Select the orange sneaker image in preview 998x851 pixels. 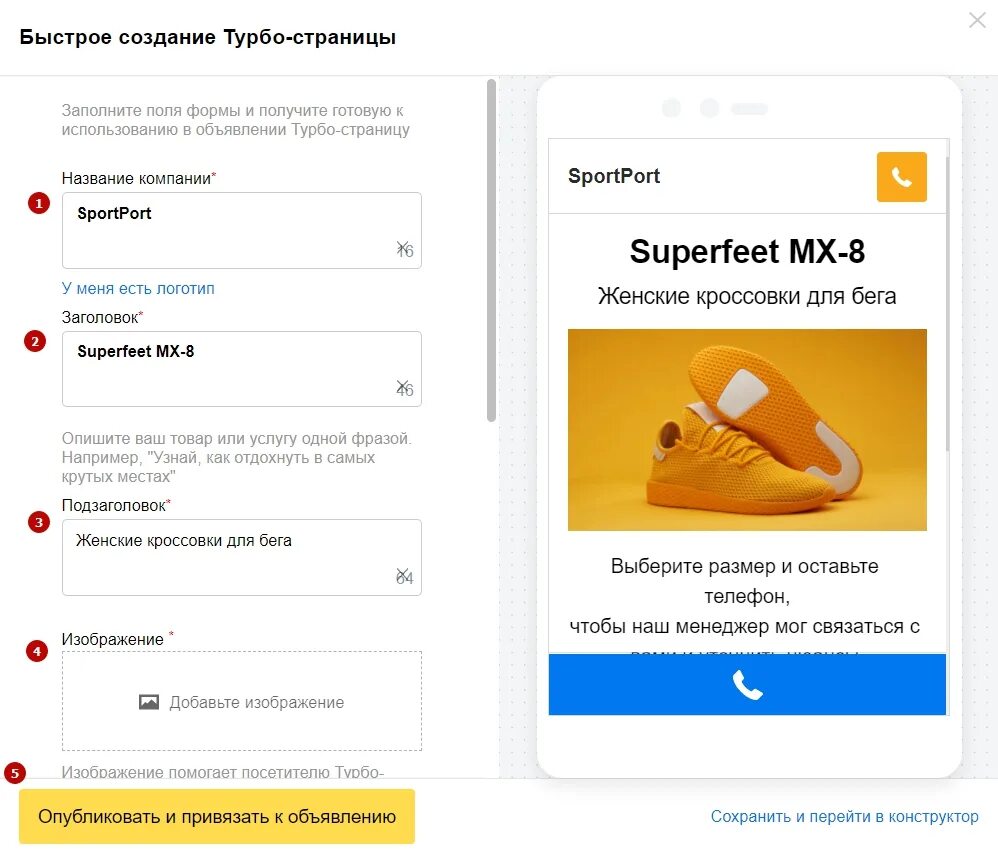747,430
